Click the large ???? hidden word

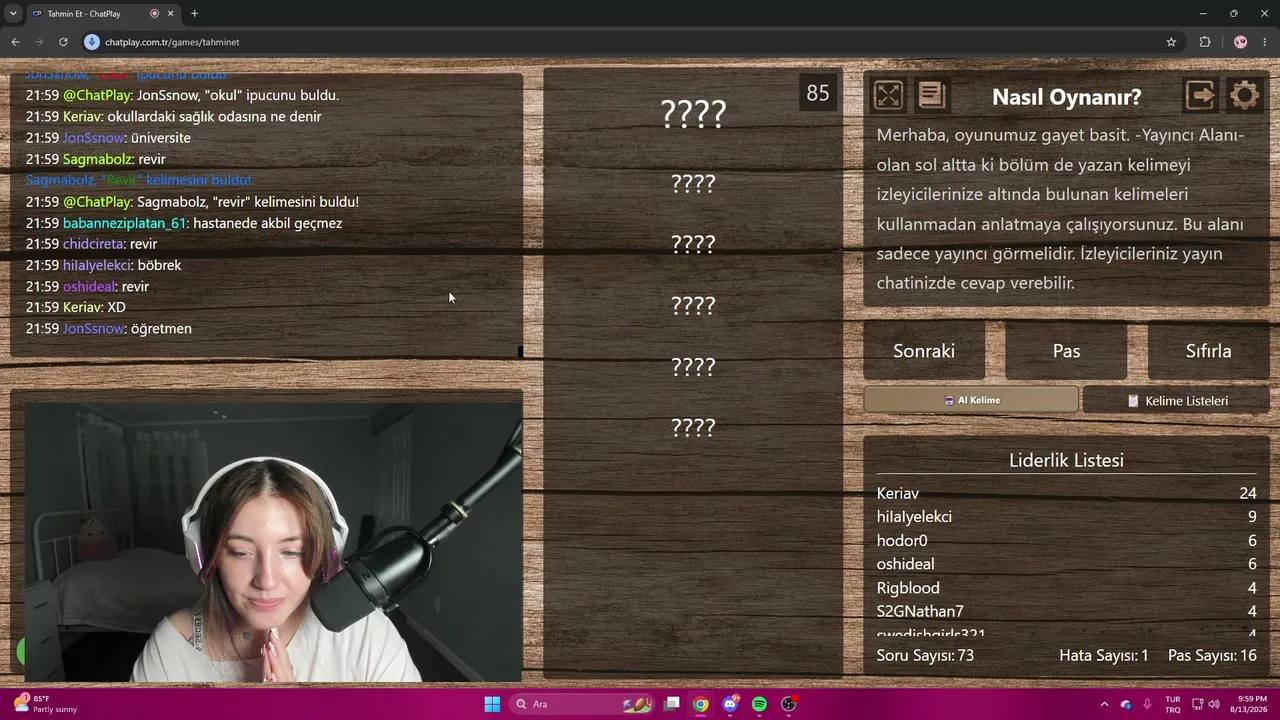(x=693, y=114)
